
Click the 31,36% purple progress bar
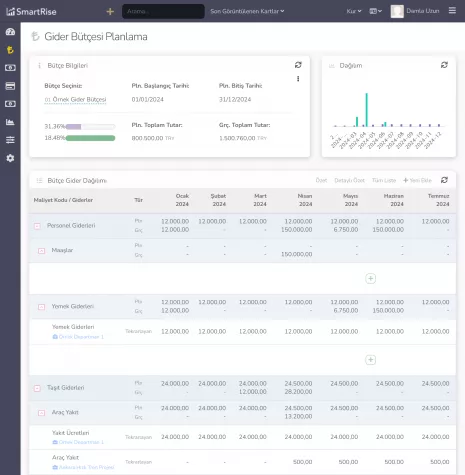click(x=90, y=127)
